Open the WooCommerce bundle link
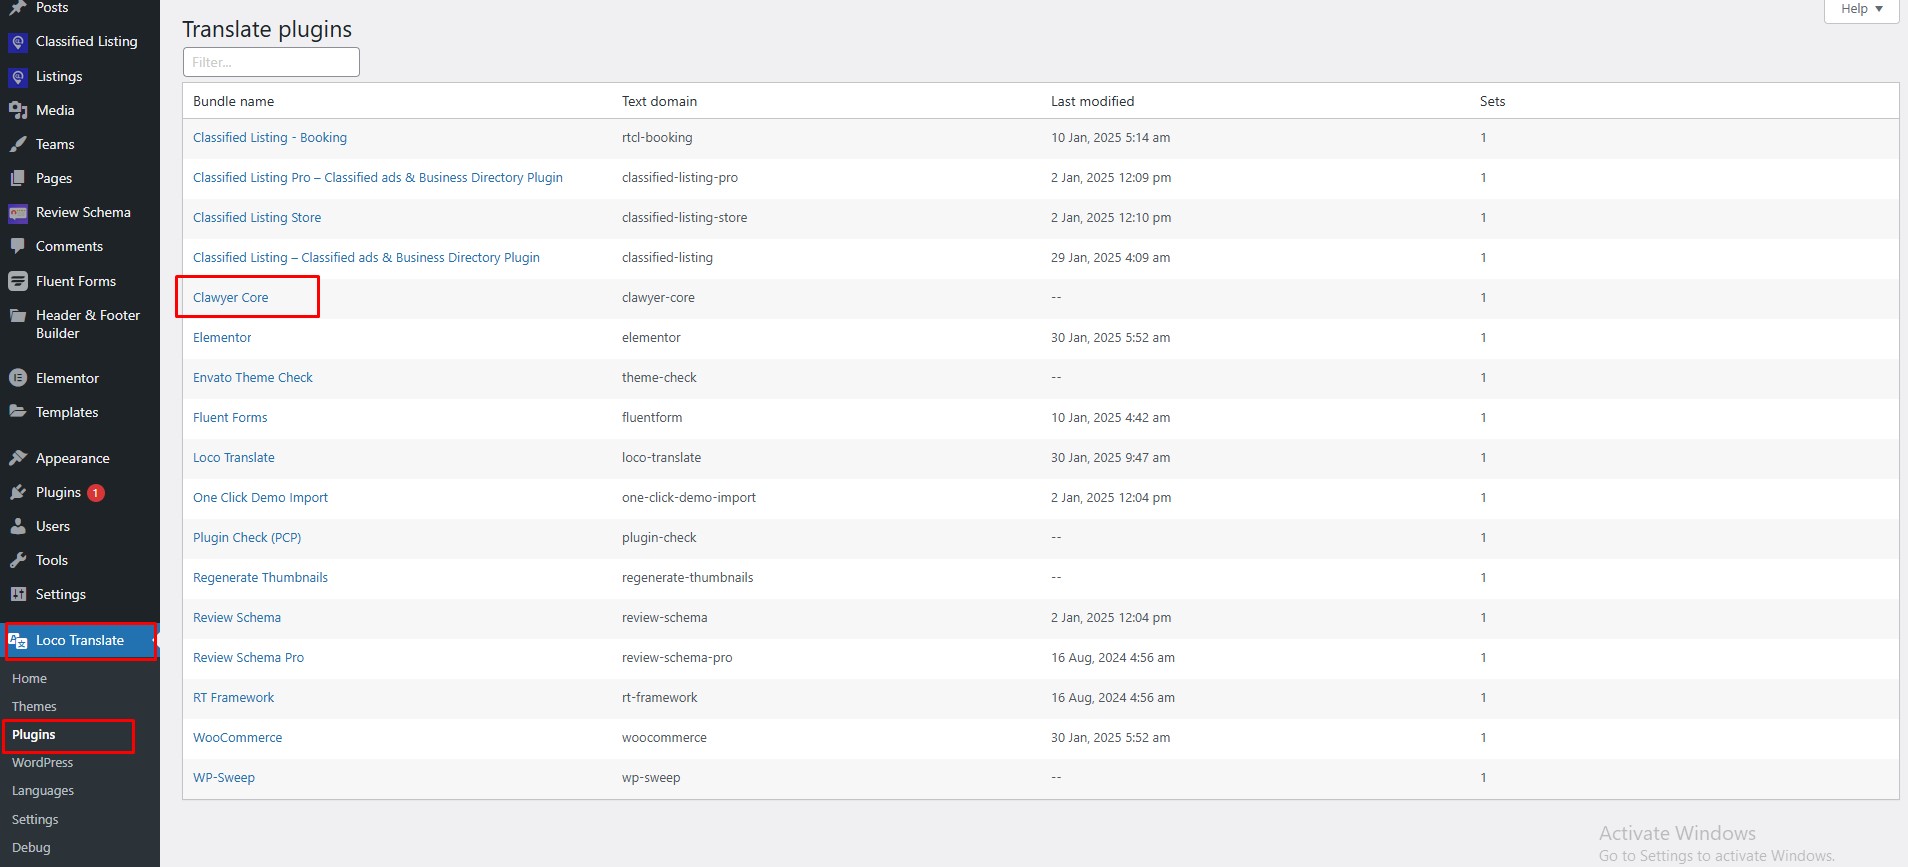Screen dimensions: 1908x867 [x=238, y=738]
